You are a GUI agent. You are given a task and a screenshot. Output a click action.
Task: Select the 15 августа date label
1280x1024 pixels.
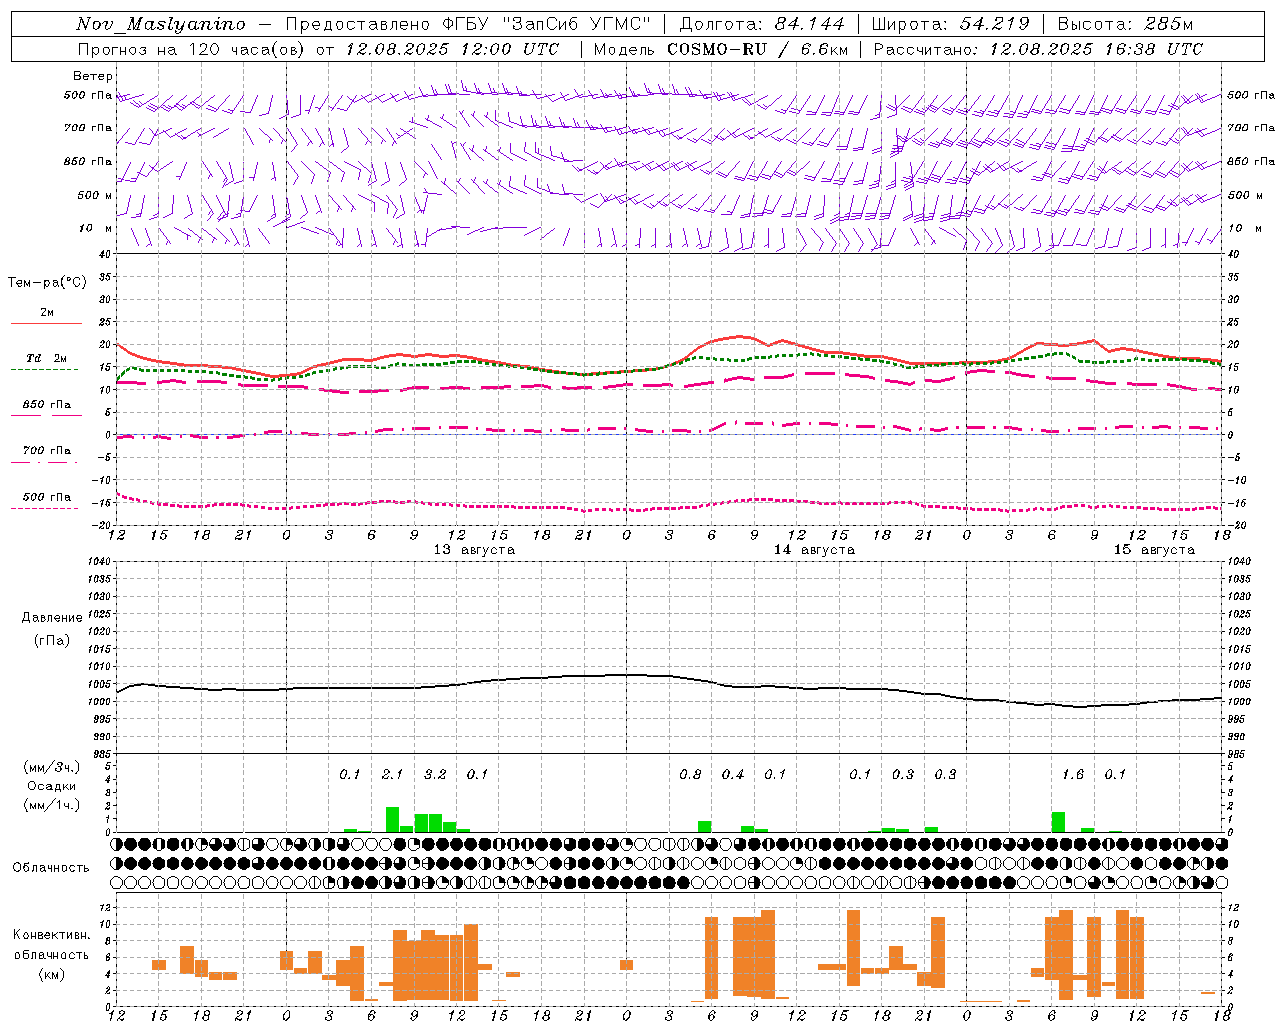click(x=1154, y=550)
